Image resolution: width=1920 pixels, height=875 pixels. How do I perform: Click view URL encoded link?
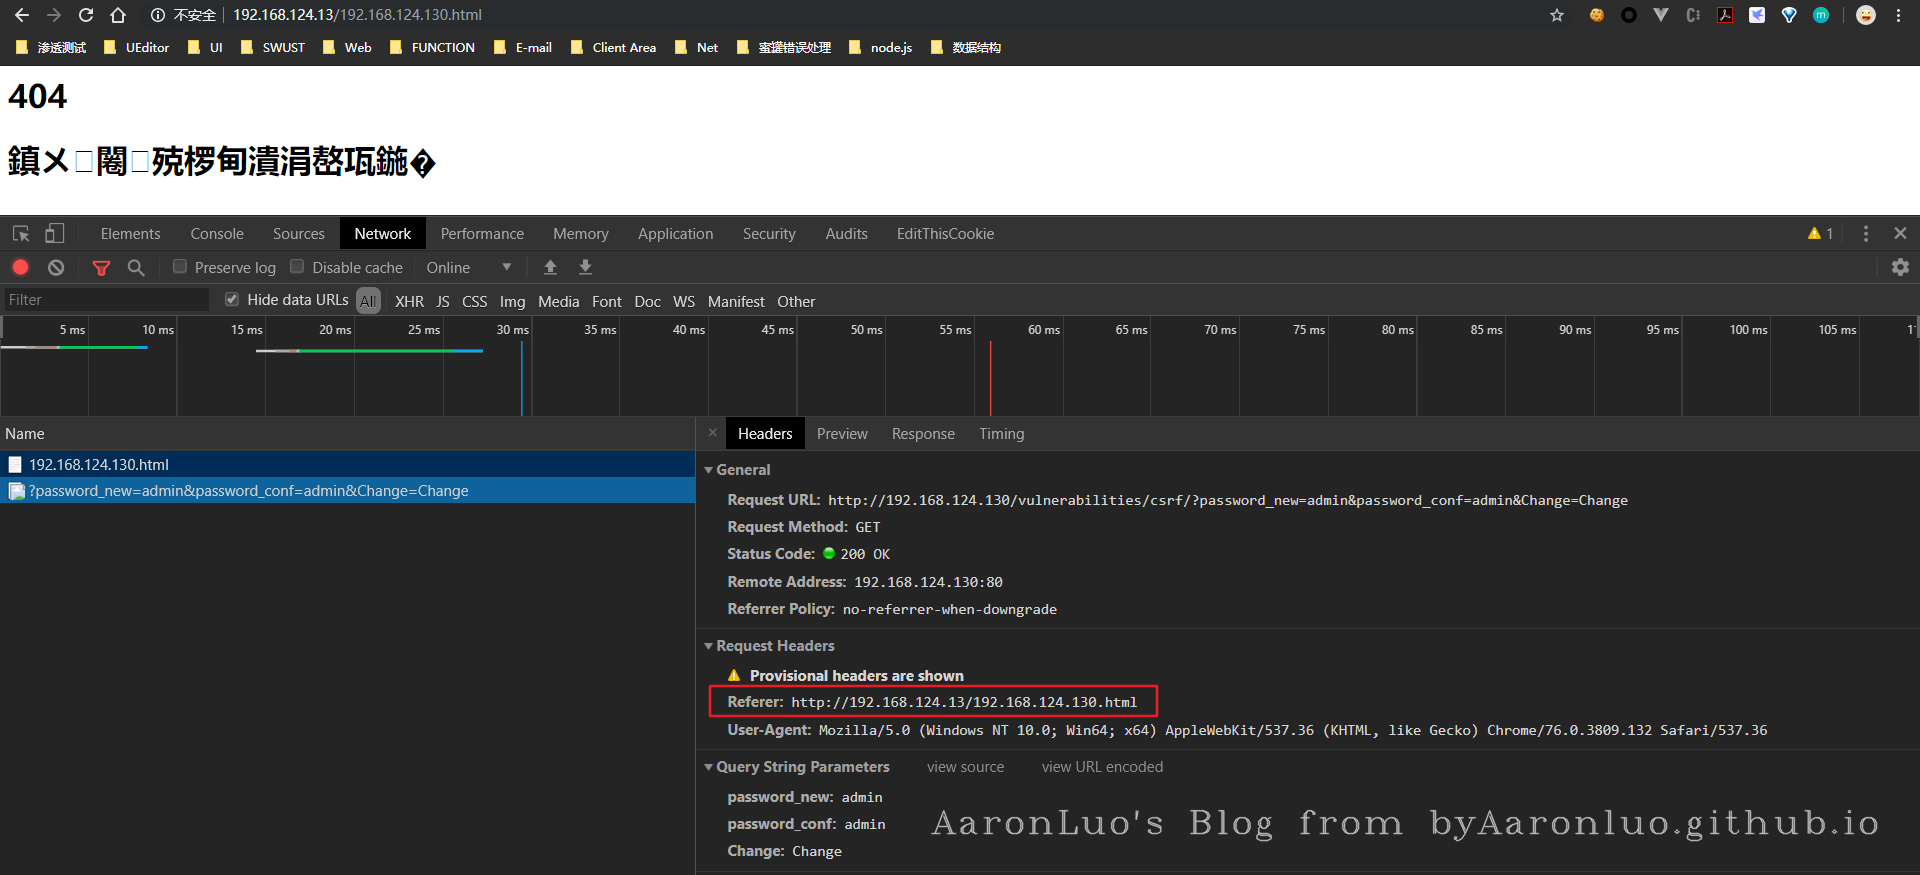pos(1102,767)
